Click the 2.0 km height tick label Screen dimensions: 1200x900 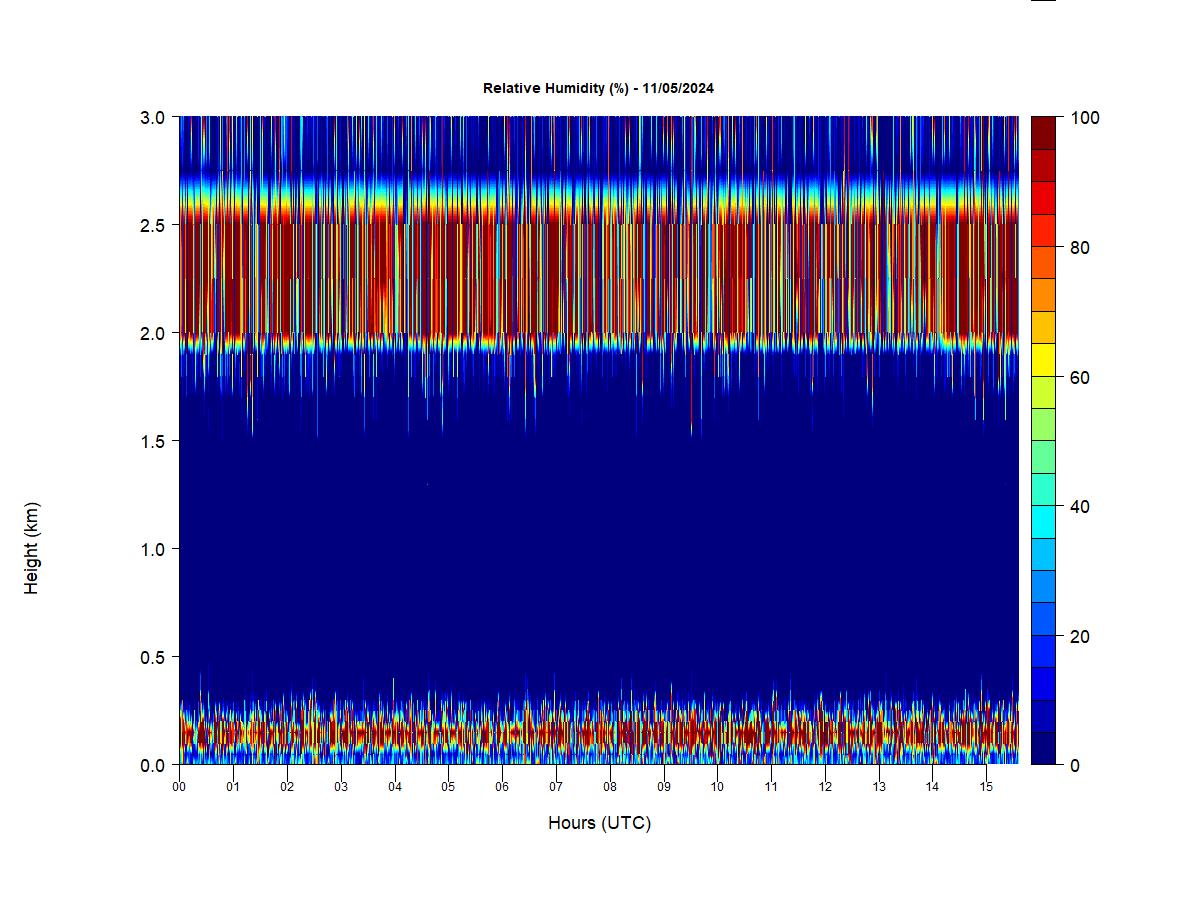pyautogui.click(x=153, y=333)
